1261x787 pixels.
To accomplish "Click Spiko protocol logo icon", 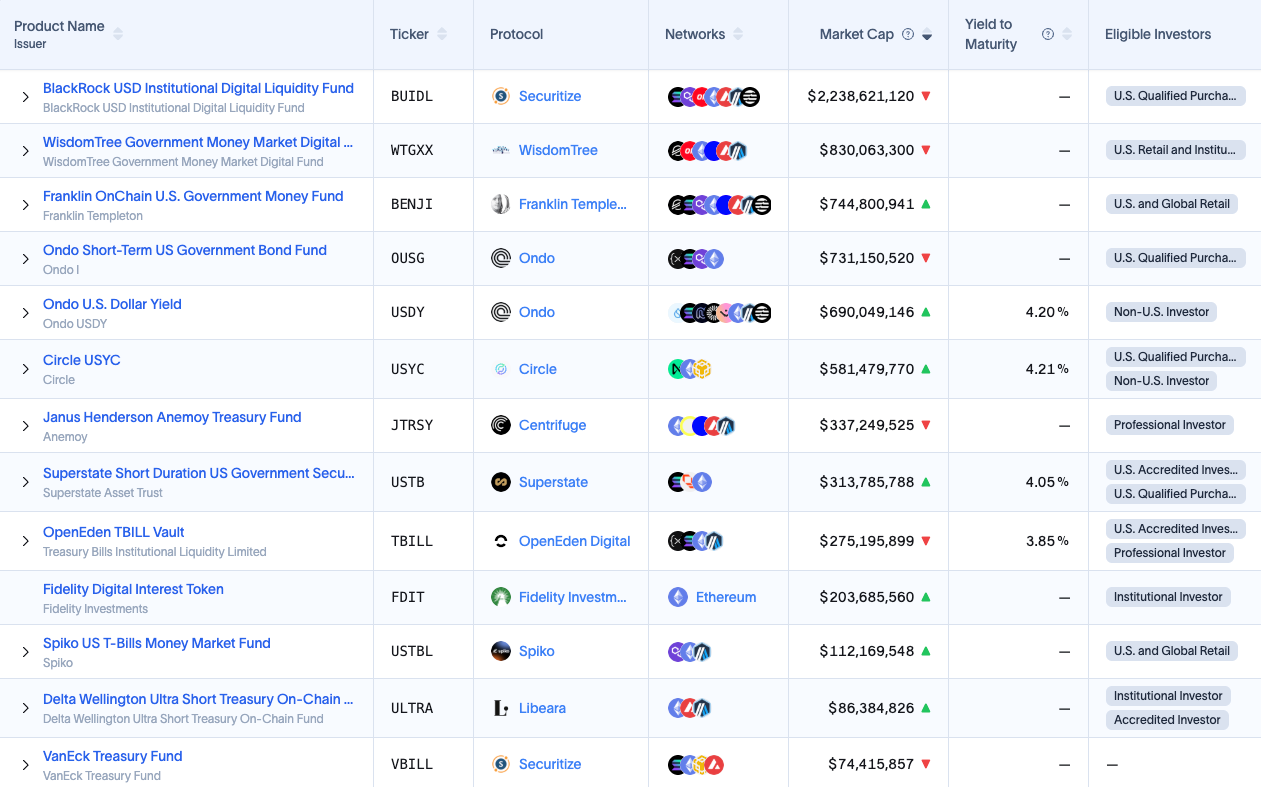I will 501,651.
